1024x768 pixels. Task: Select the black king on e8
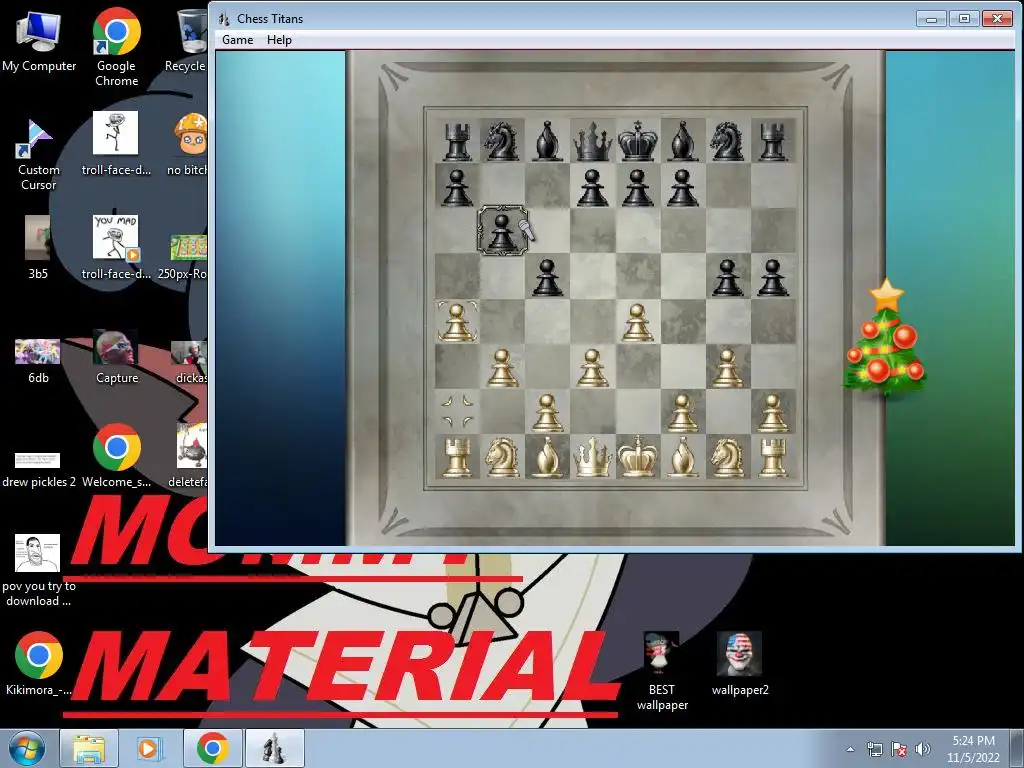637,140
